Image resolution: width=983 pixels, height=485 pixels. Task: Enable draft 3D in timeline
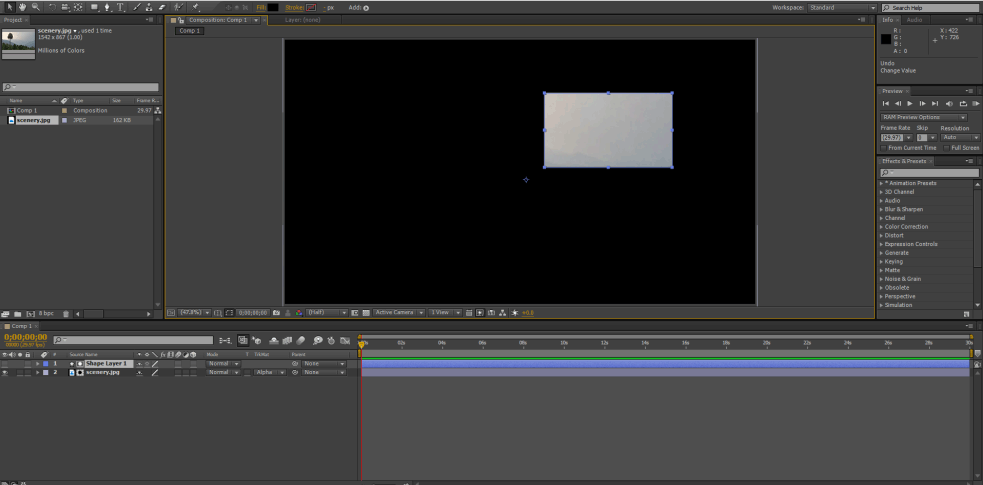pos(257,340)
